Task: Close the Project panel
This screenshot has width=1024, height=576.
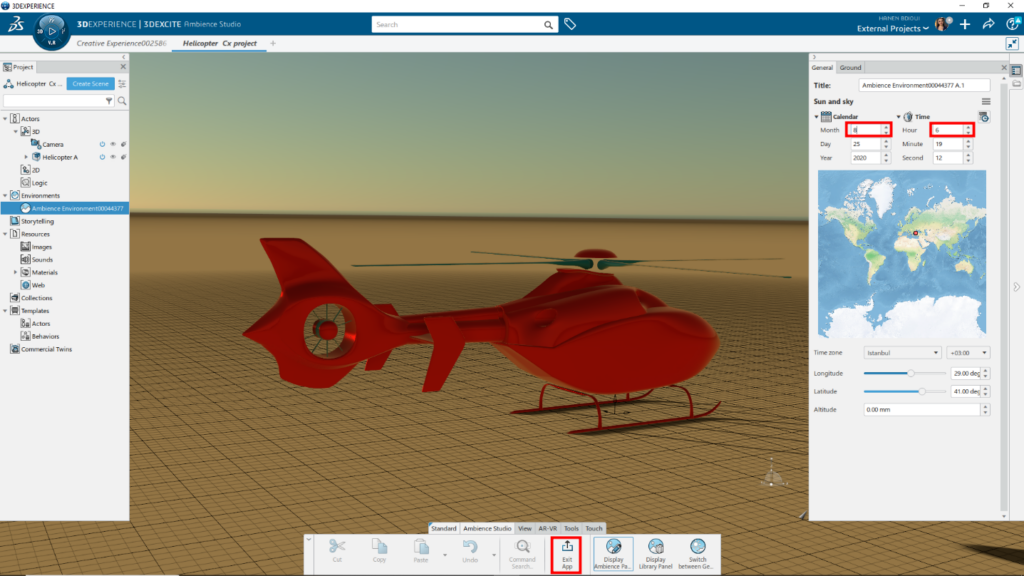Action: coord(123,67)
